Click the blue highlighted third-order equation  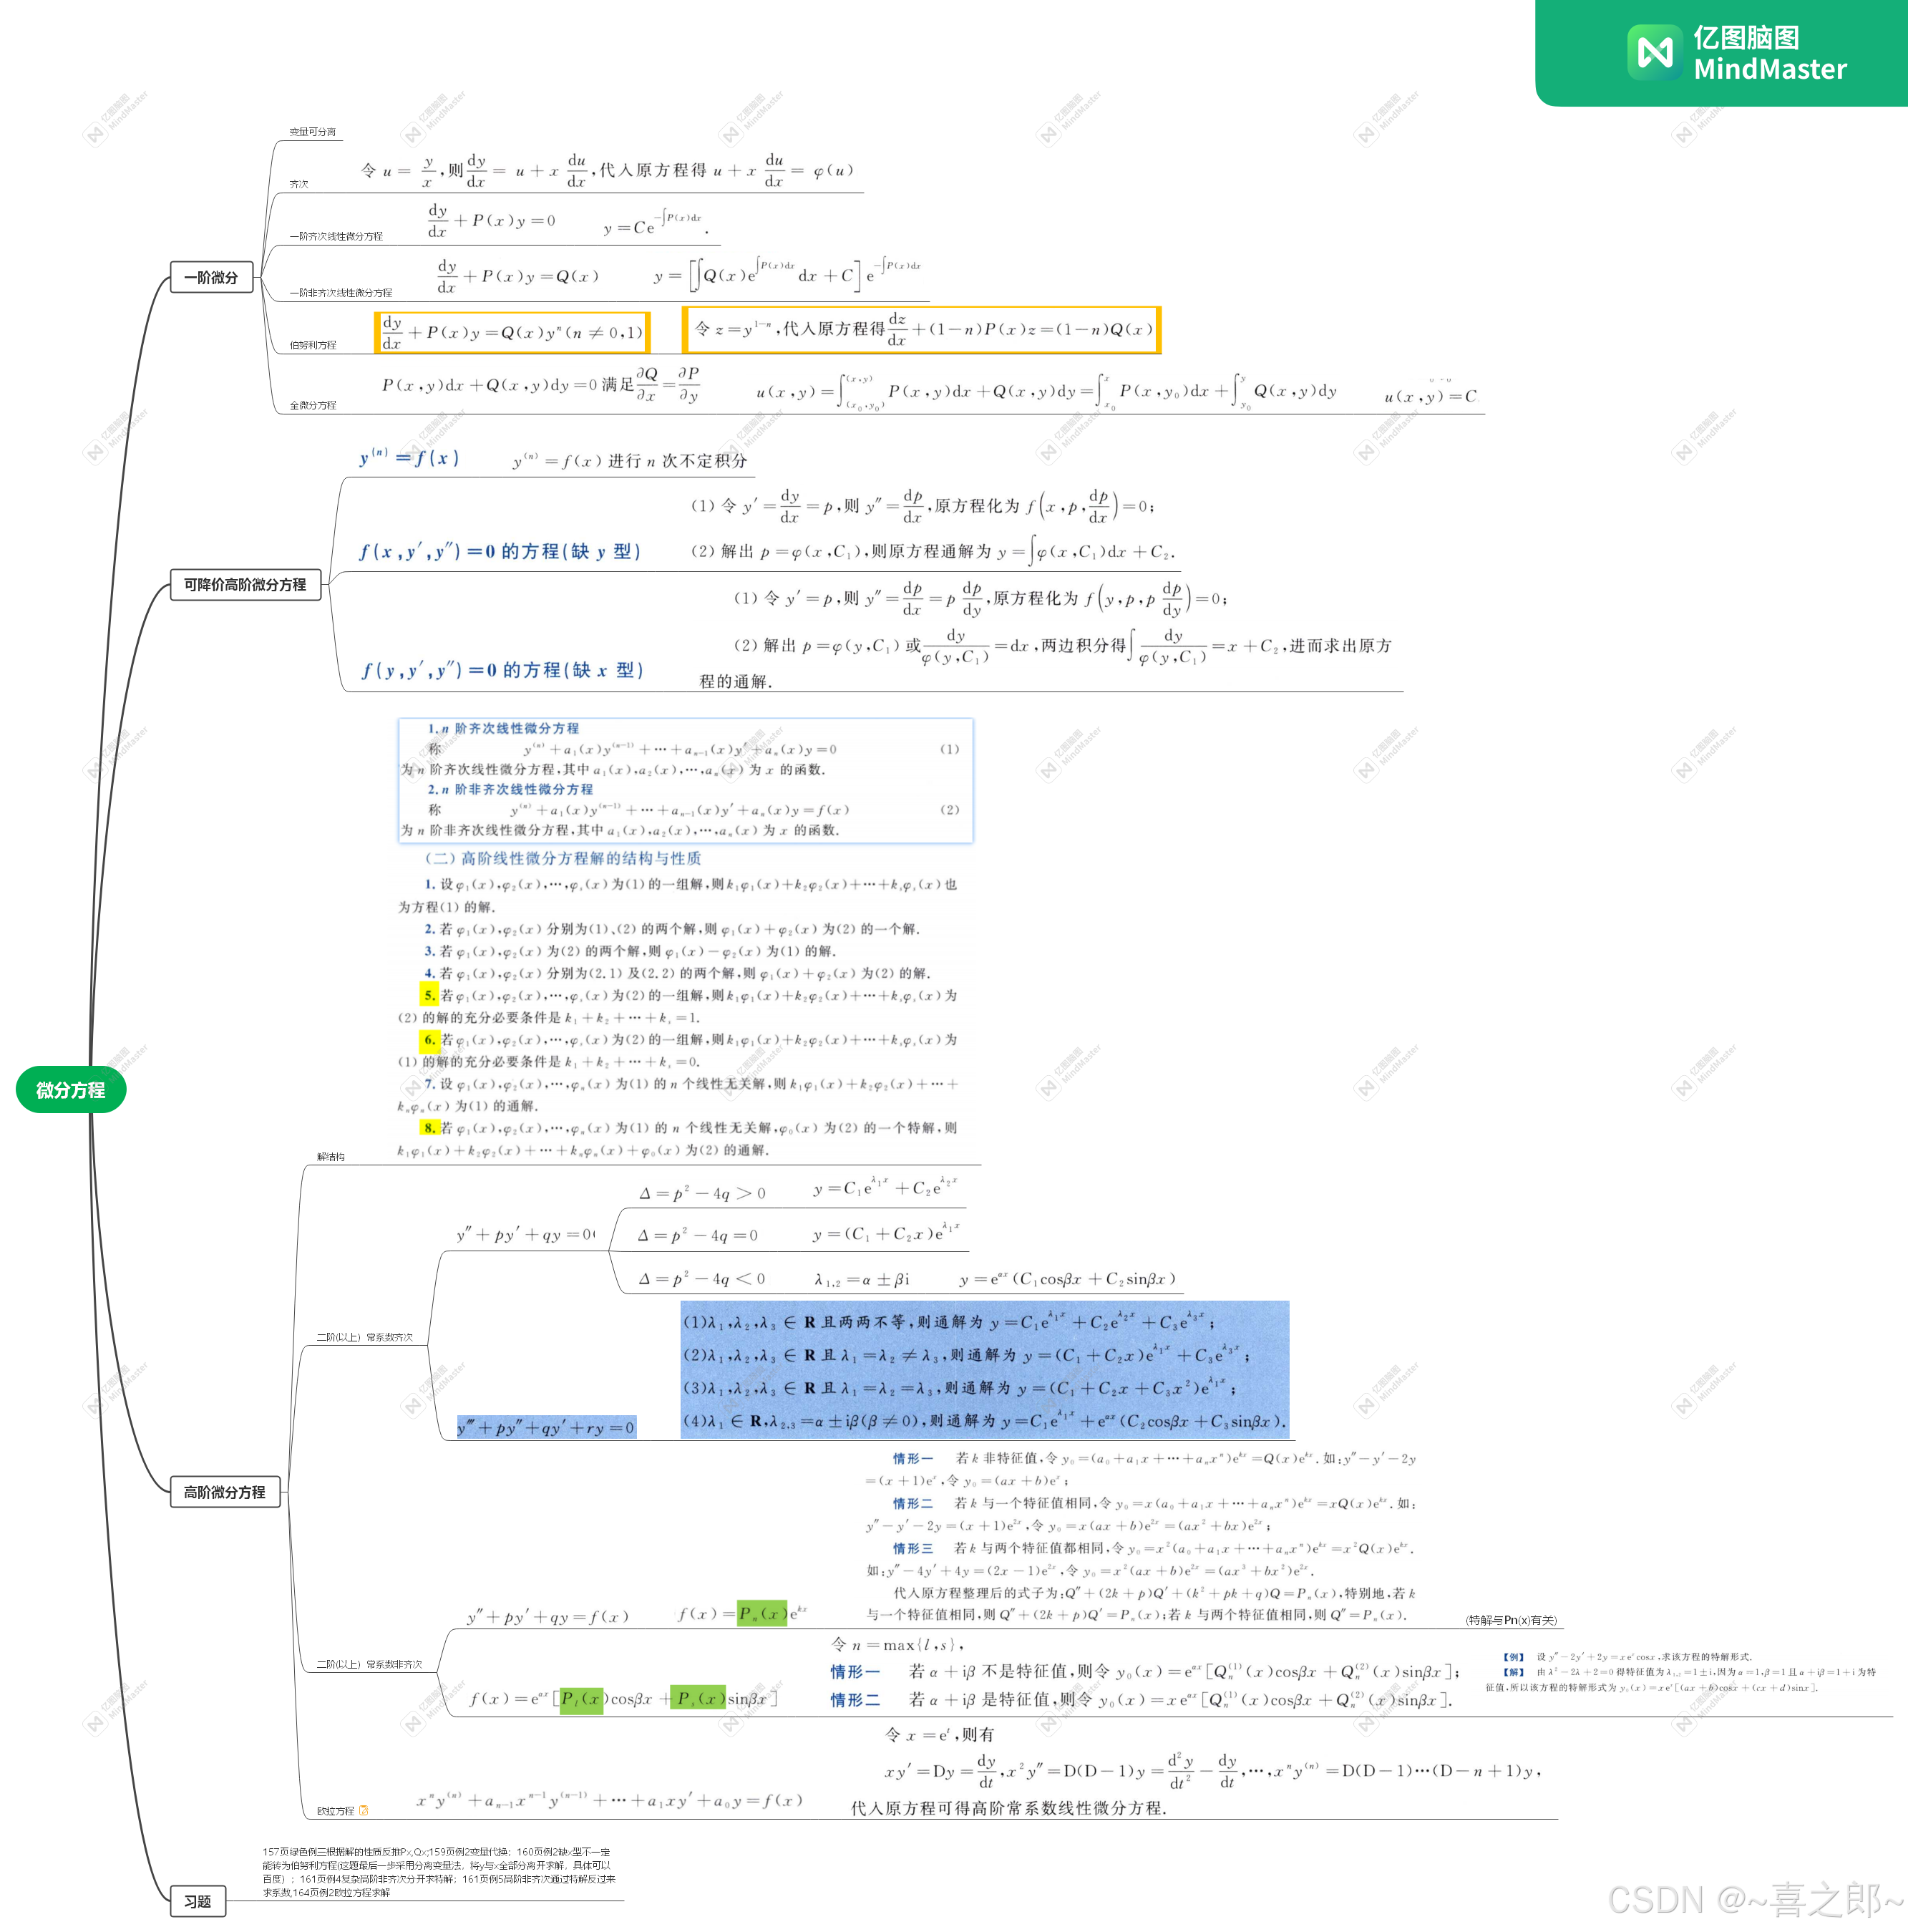pyautogui.click(x=546, y=1427)
